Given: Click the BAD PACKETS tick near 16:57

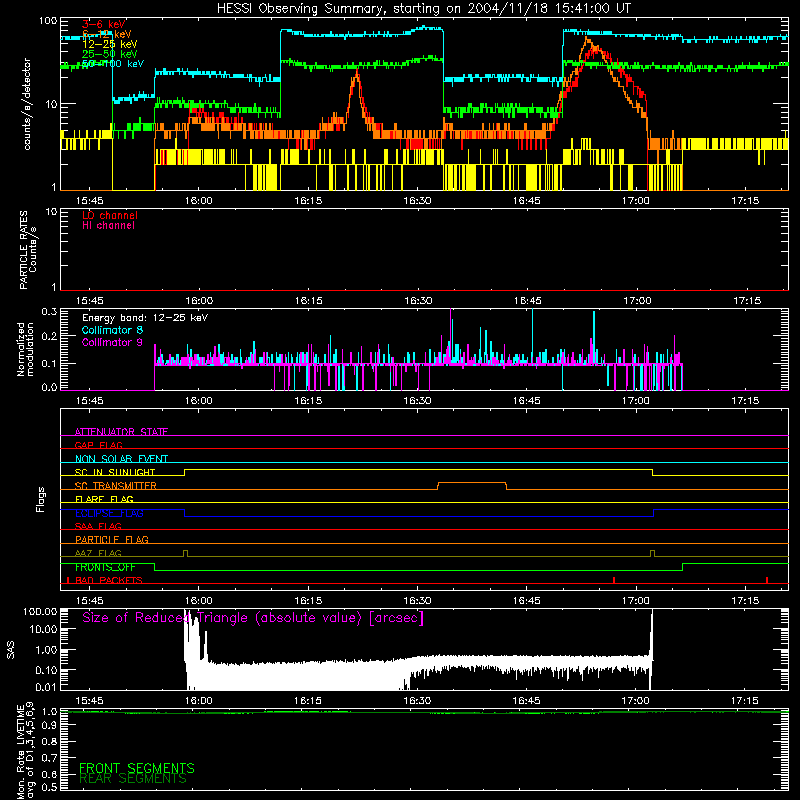Looking at the screenshot, I should click(x=614, y=580).
